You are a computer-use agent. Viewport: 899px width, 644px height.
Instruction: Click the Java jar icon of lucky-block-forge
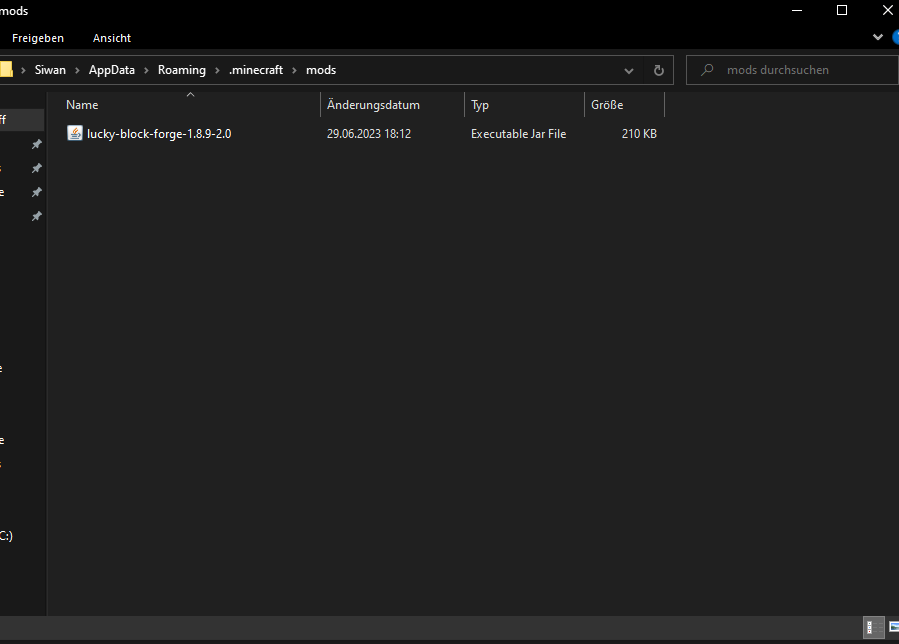75,133
